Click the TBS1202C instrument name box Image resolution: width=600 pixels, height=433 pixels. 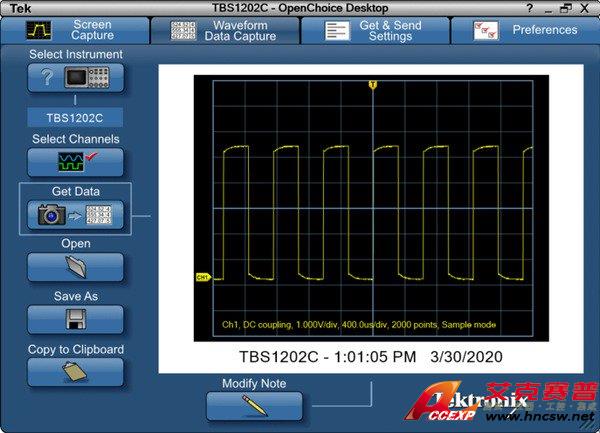pos(76,117)
